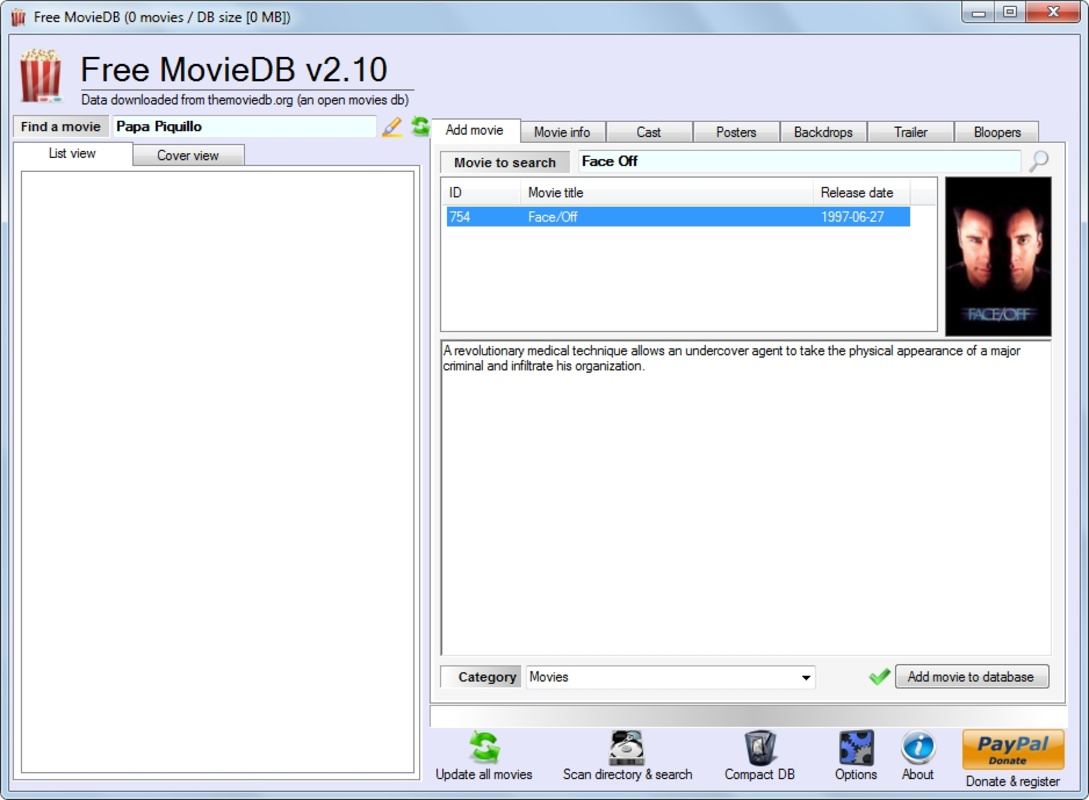Open the Posters tab
1089x800 pixels.
pos(735,131)
